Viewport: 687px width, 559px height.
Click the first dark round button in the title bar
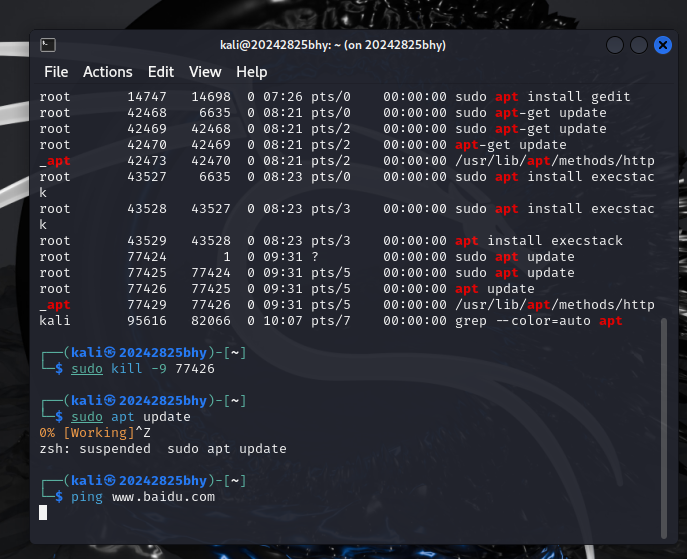tap(615, 45)
